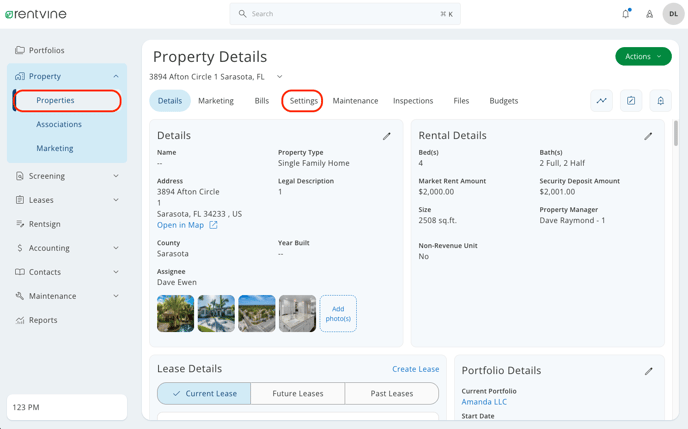Click the person icon beside notifications bell
688x429 pixels.
(649, 14)
